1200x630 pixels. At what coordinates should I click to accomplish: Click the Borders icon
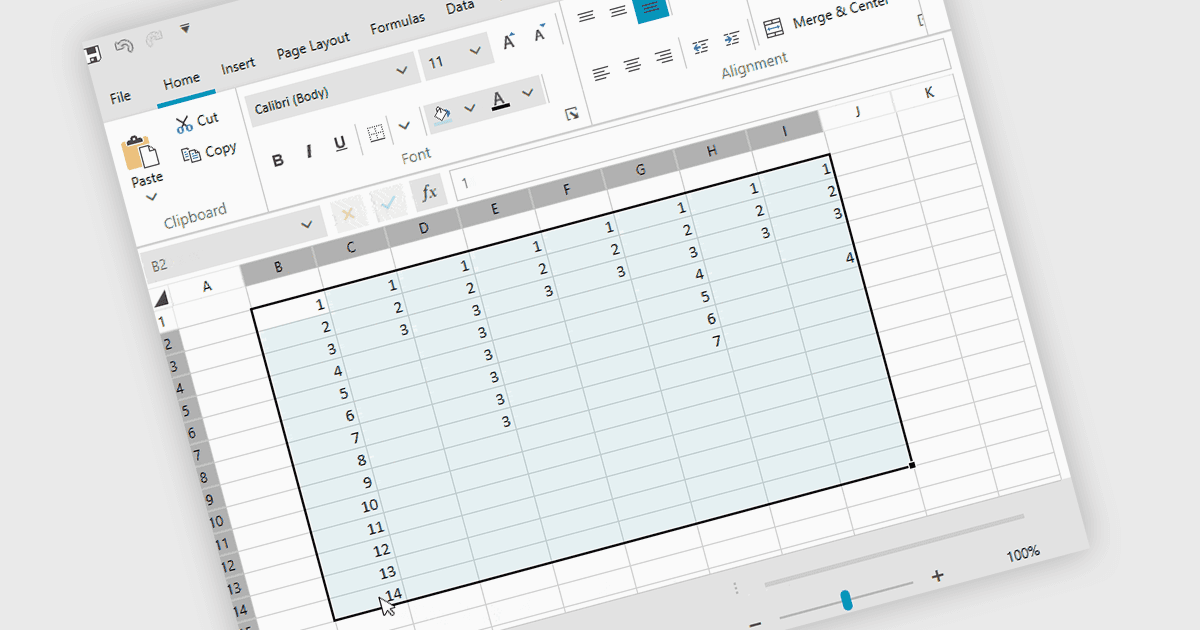tap(376, 133)
